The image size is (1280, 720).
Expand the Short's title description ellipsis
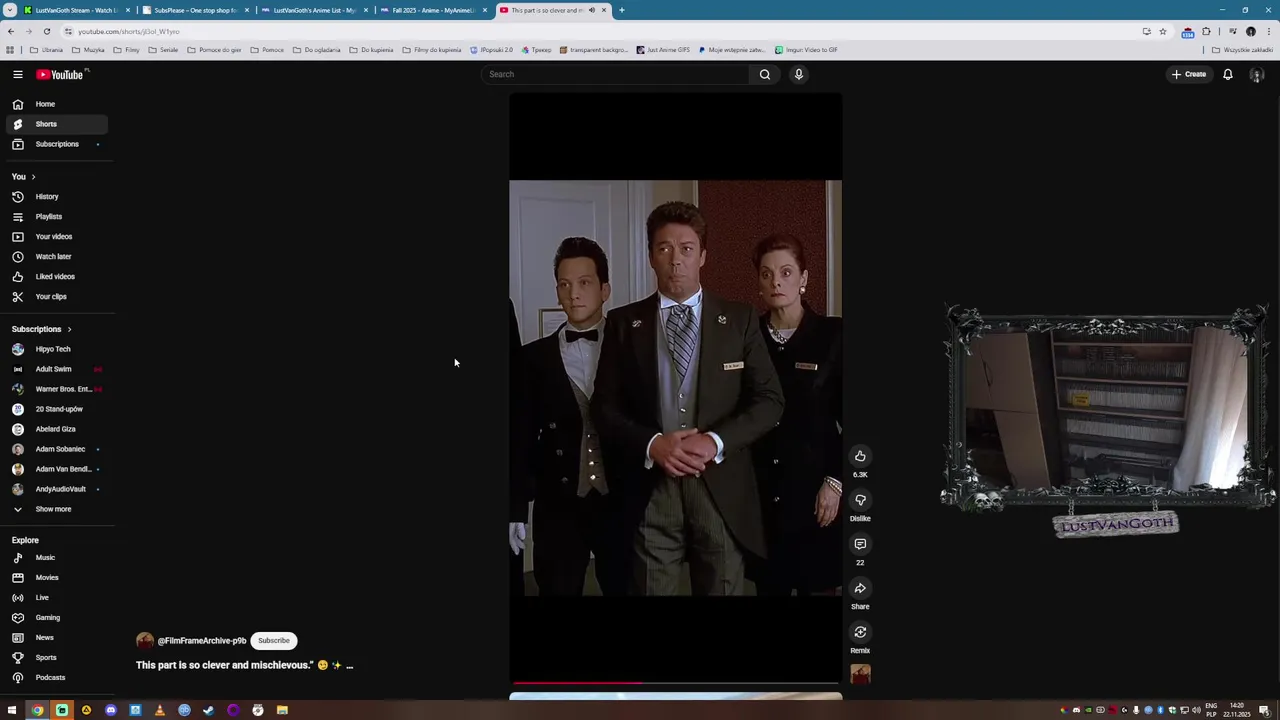pyautogui.click(x=349, y=666)
